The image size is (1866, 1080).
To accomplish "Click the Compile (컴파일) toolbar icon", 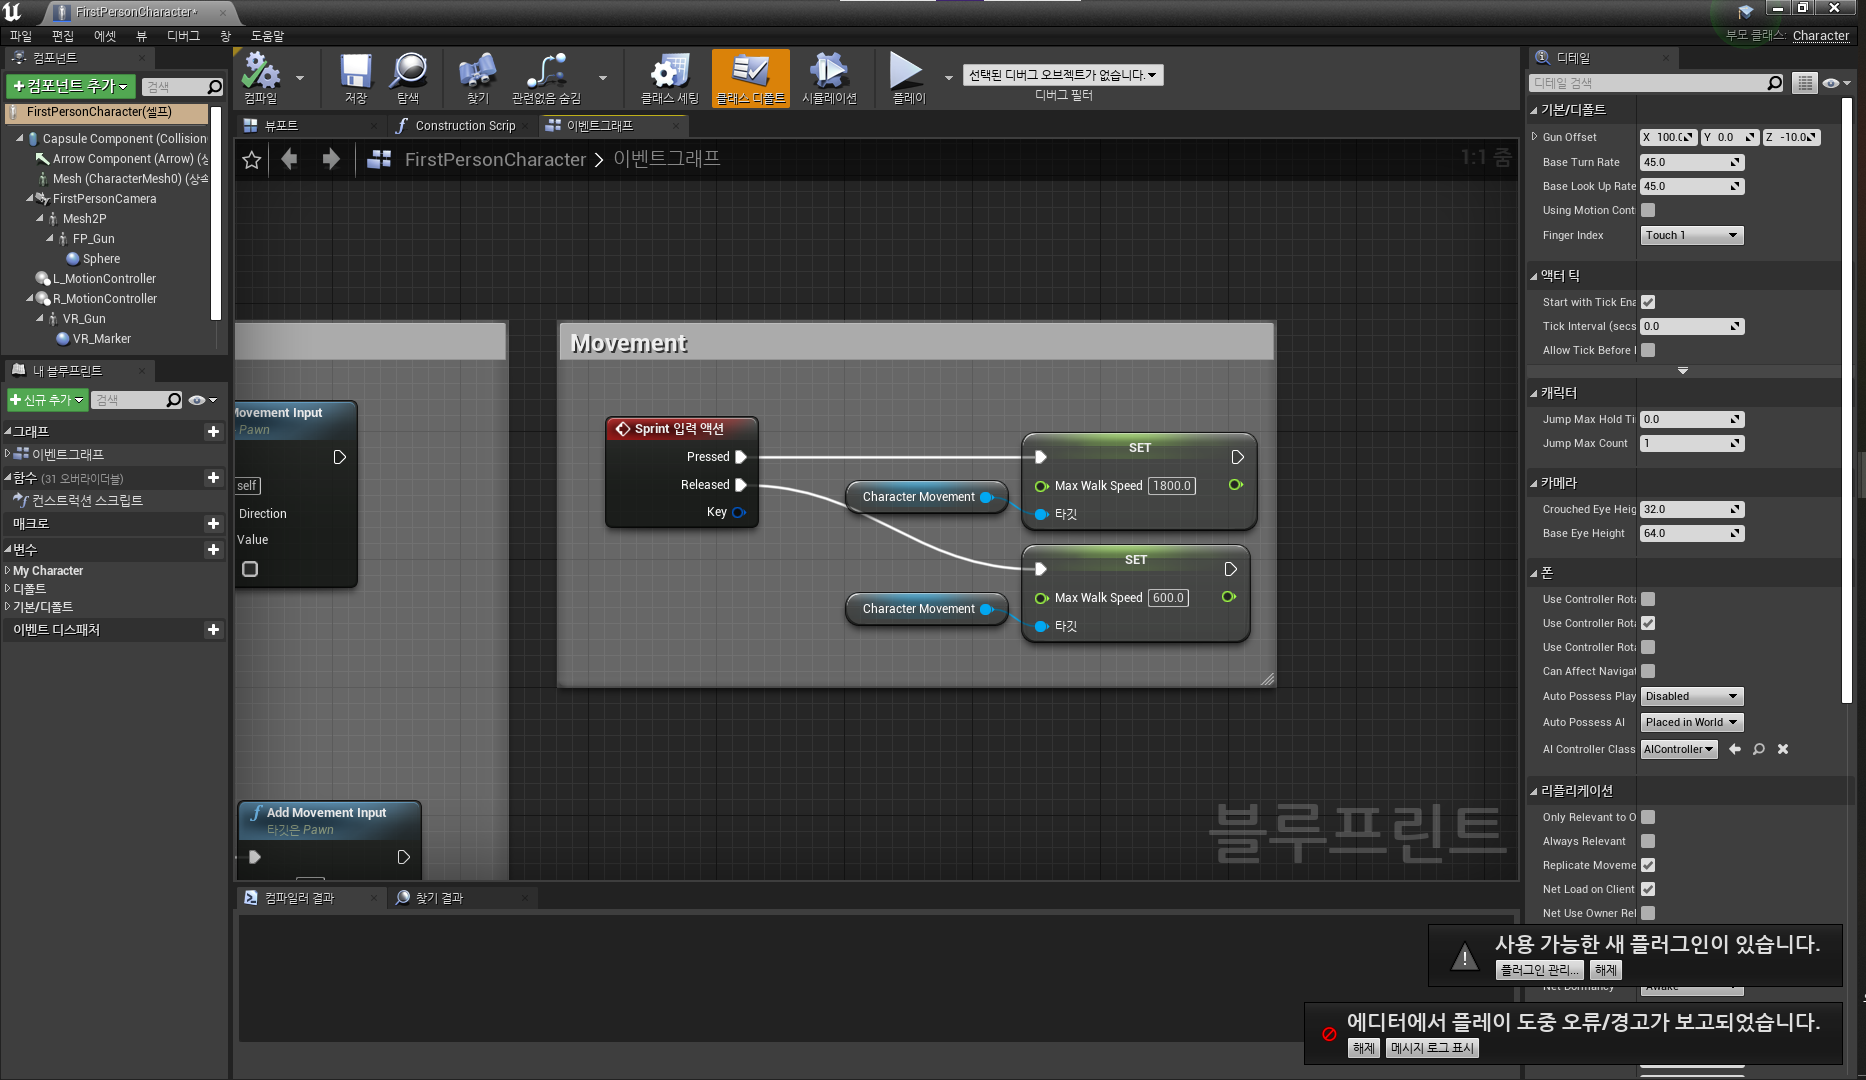I will click(261, 78).
